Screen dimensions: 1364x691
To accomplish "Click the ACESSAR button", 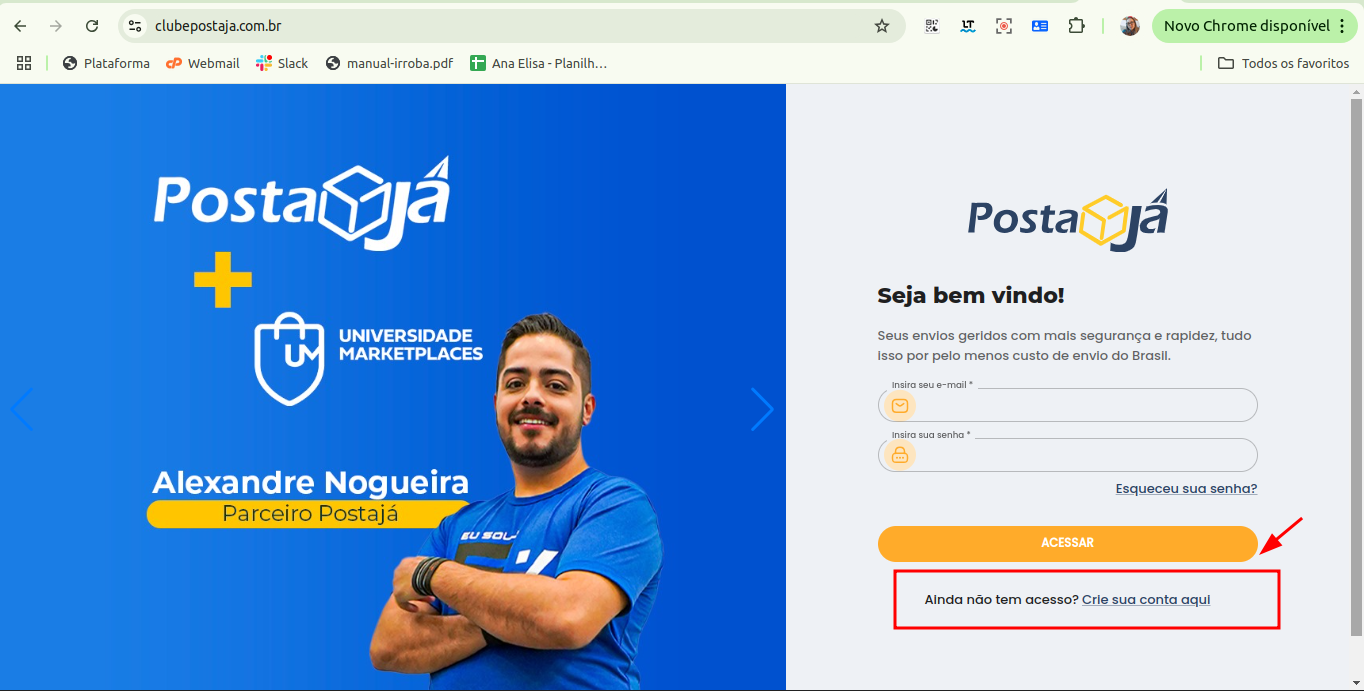I will 1067,543.
